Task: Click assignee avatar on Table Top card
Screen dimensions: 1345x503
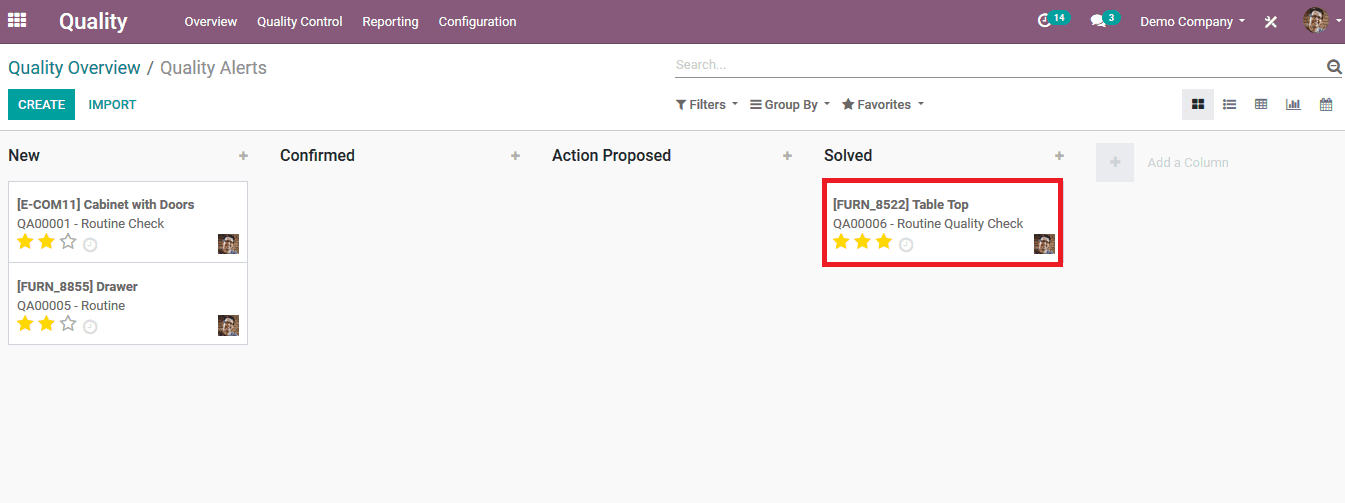Action: tap(1044, 244)
